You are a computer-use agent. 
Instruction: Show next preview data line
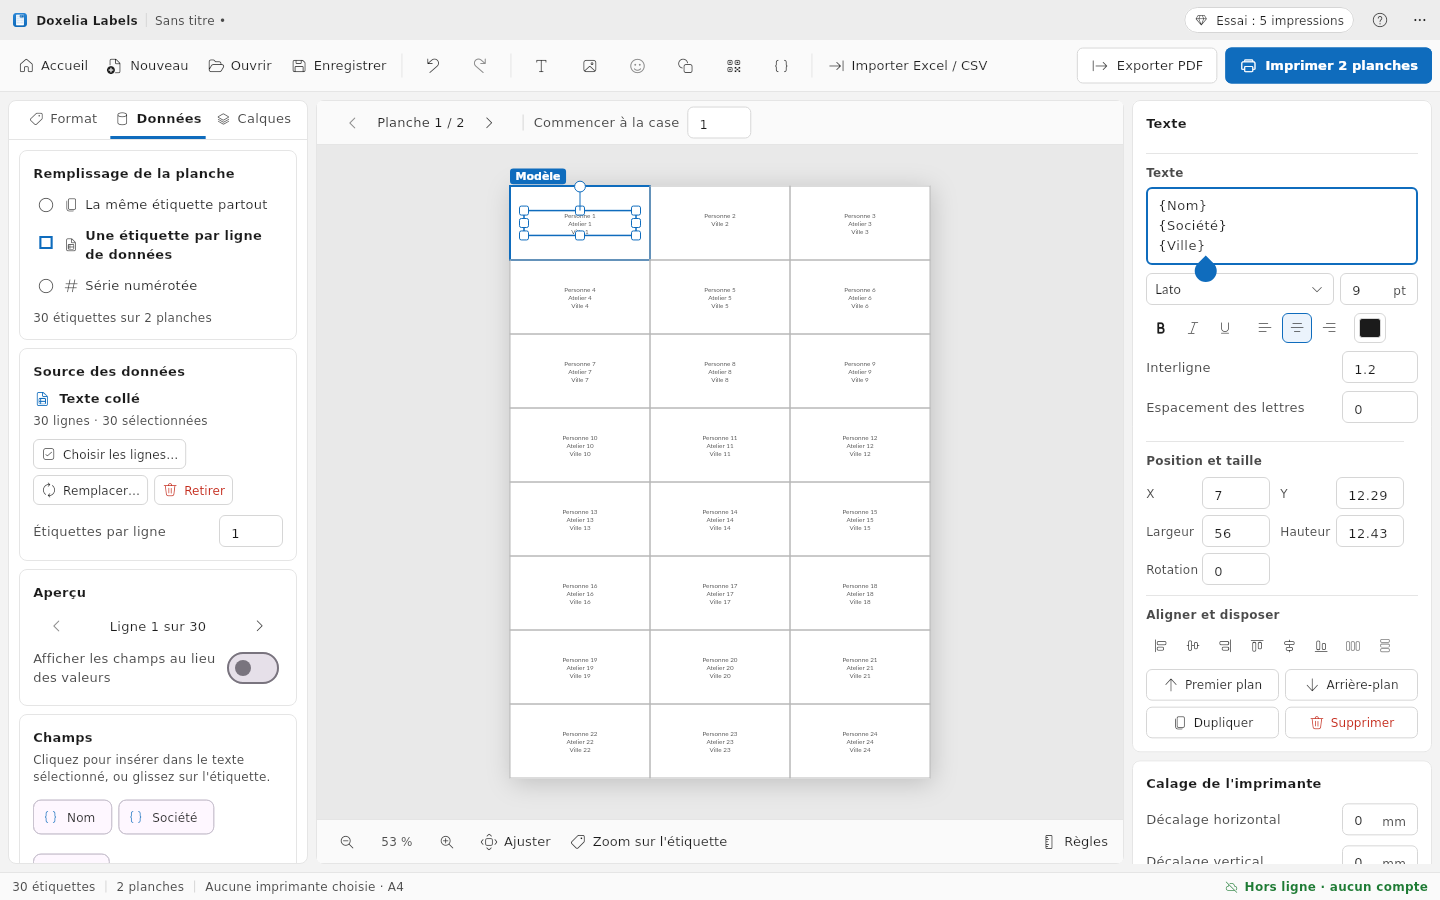[260, 626]
